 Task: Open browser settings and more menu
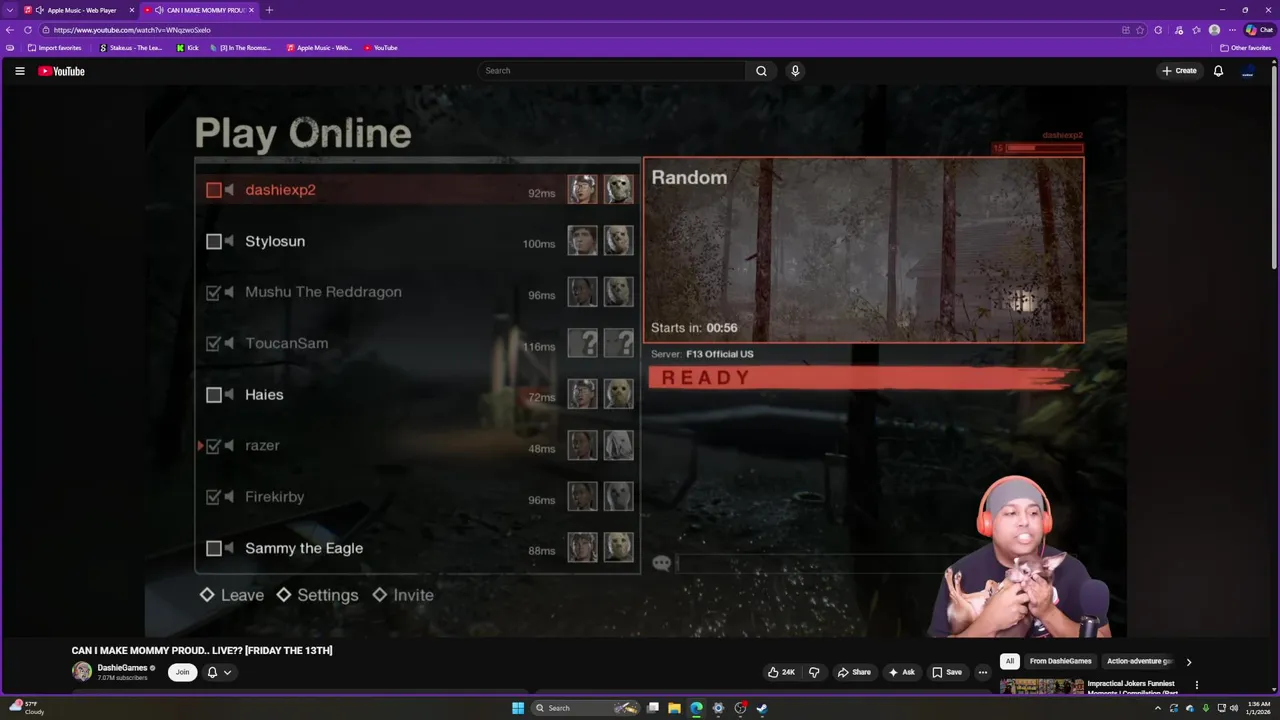pyautogui.click(x=1232, y=30)
